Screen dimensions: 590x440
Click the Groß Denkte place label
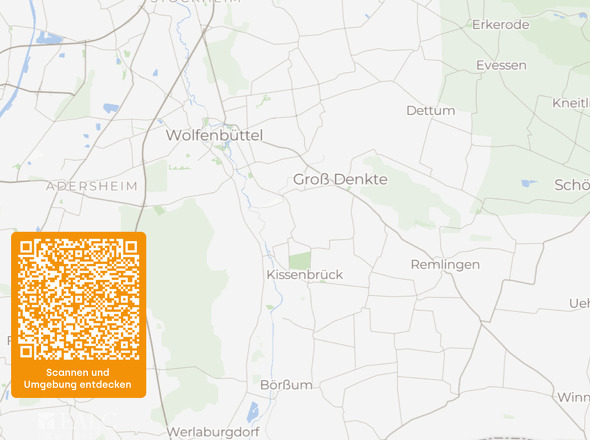click(x=340, y=179)
